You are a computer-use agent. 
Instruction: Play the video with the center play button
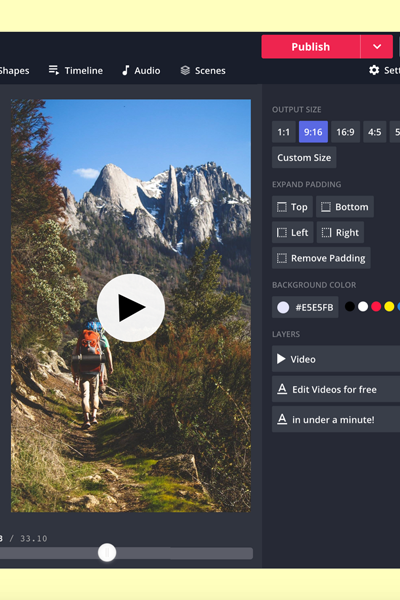click(x=131, y=308)
